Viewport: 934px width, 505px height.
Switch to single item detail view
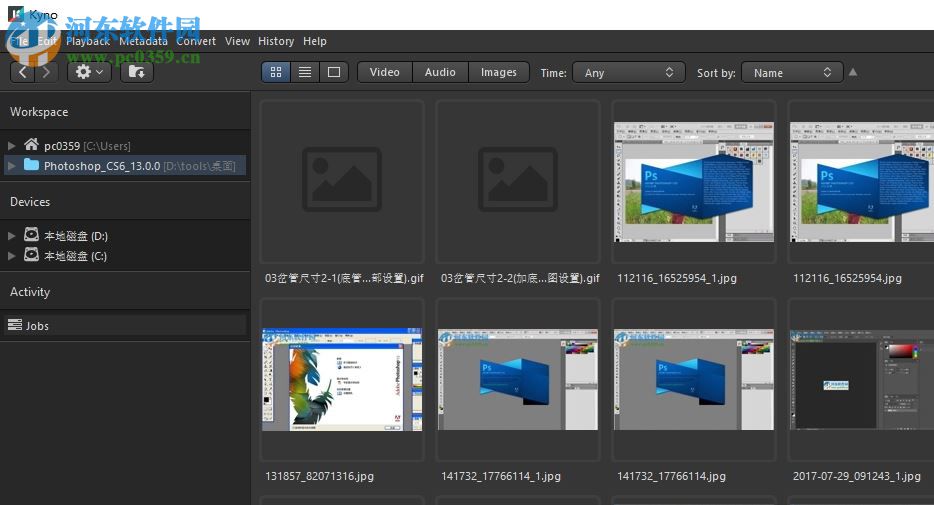(334, 72)
